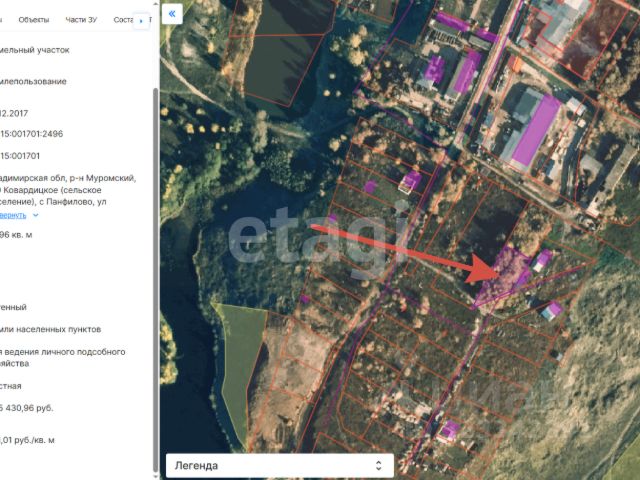Image resolution: width=640 pixels, height=480 pixels.
Task: Click the Легенда up-down chevron icon
Action: click(x=378, y=465)
